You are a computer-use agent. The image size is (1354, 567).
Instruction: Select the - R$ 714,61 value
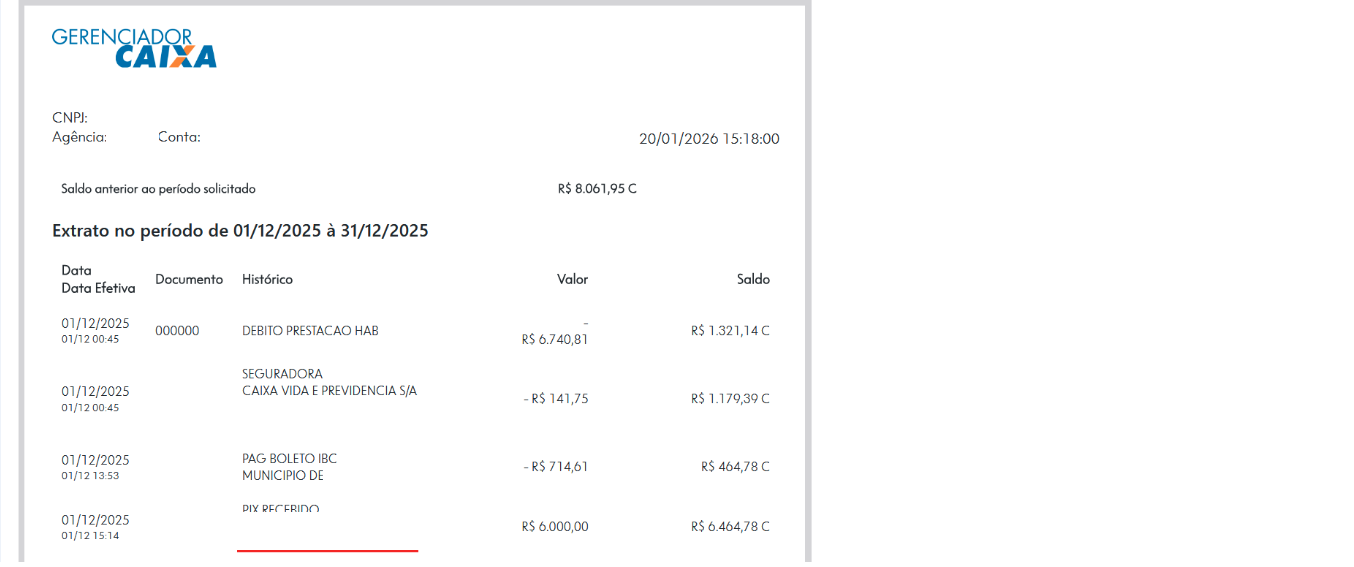(556, 467)
